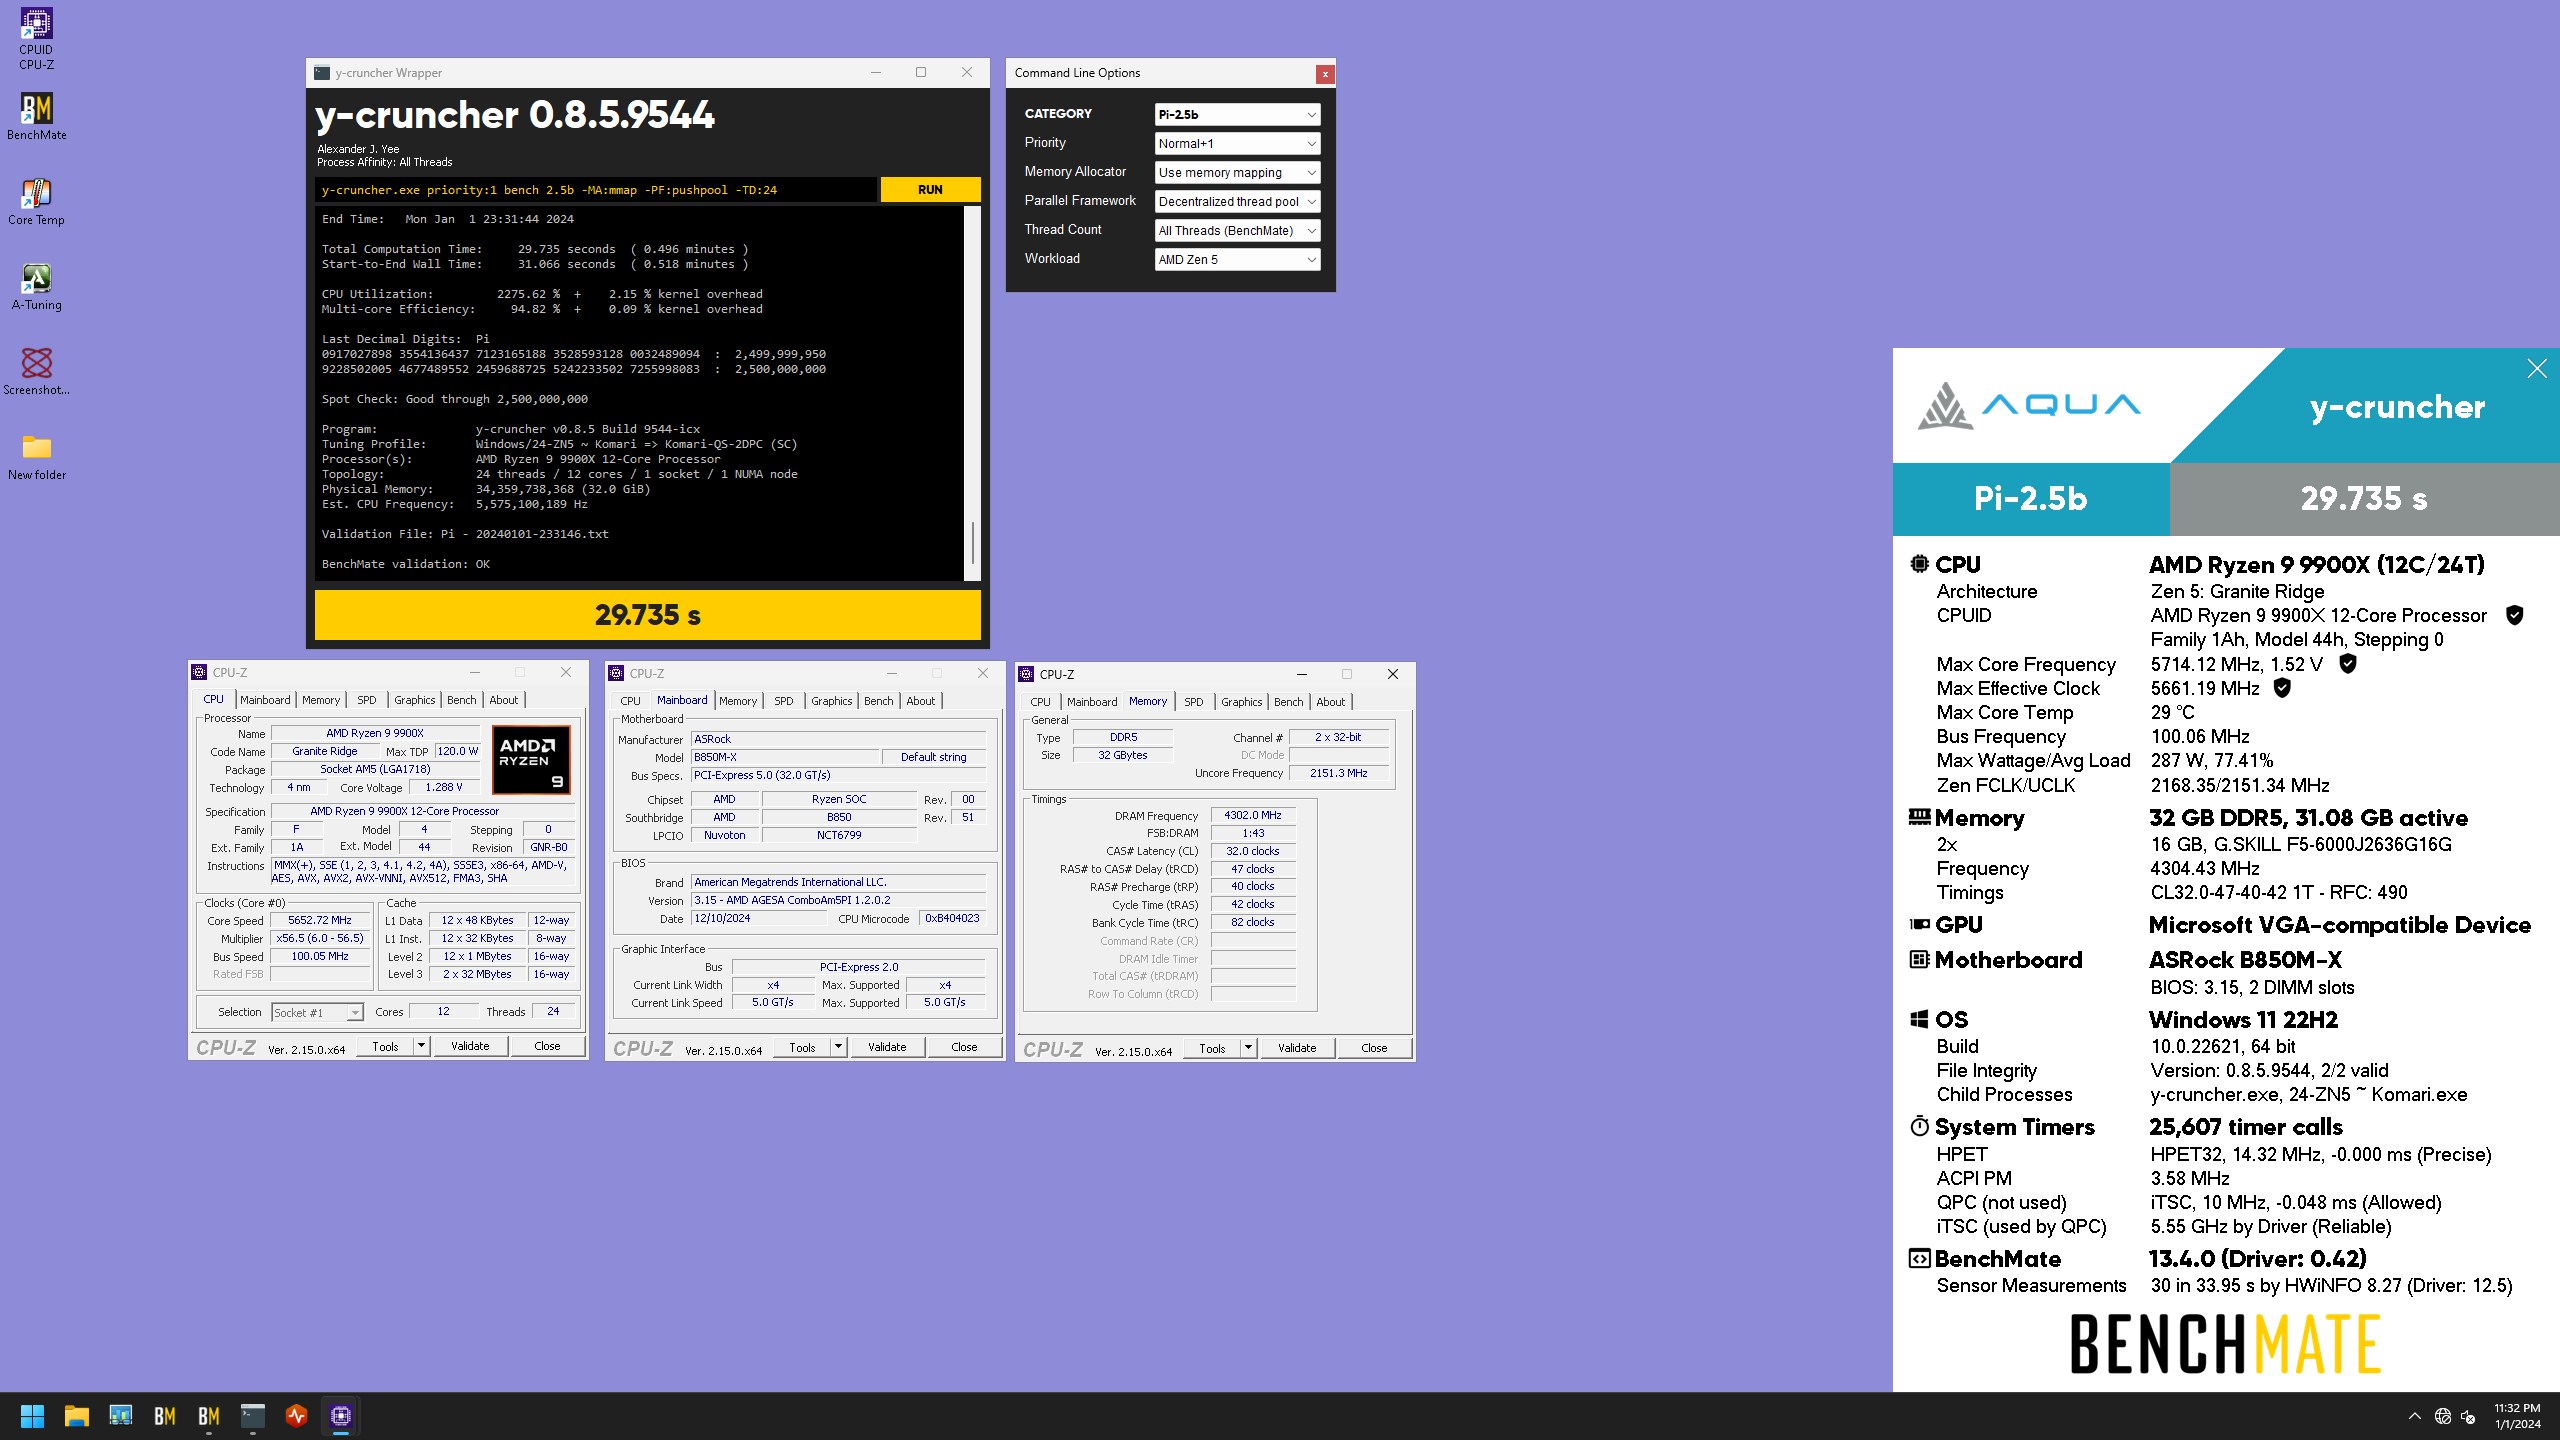Click the AMD Ryzen 9 logo
Viewport: 2560px width, 1440px height.
coord(531,761)
